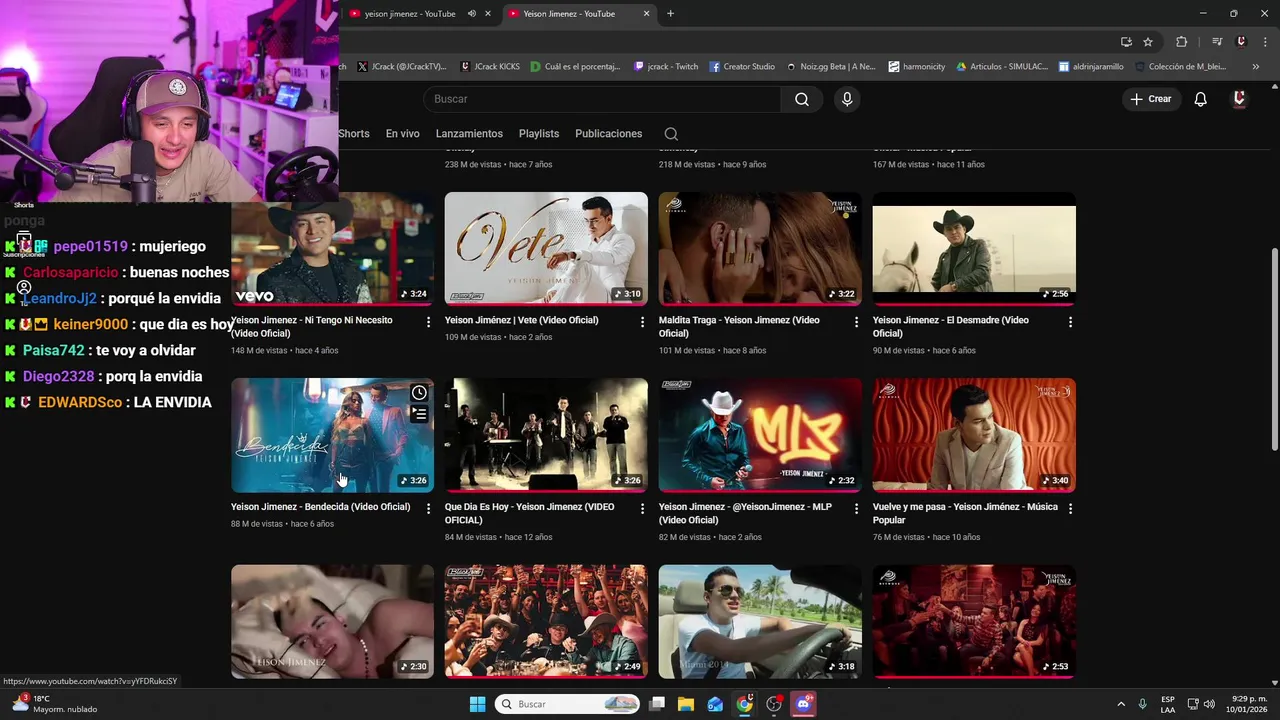Open the YouTube account avatar menu

[1239, 99]
